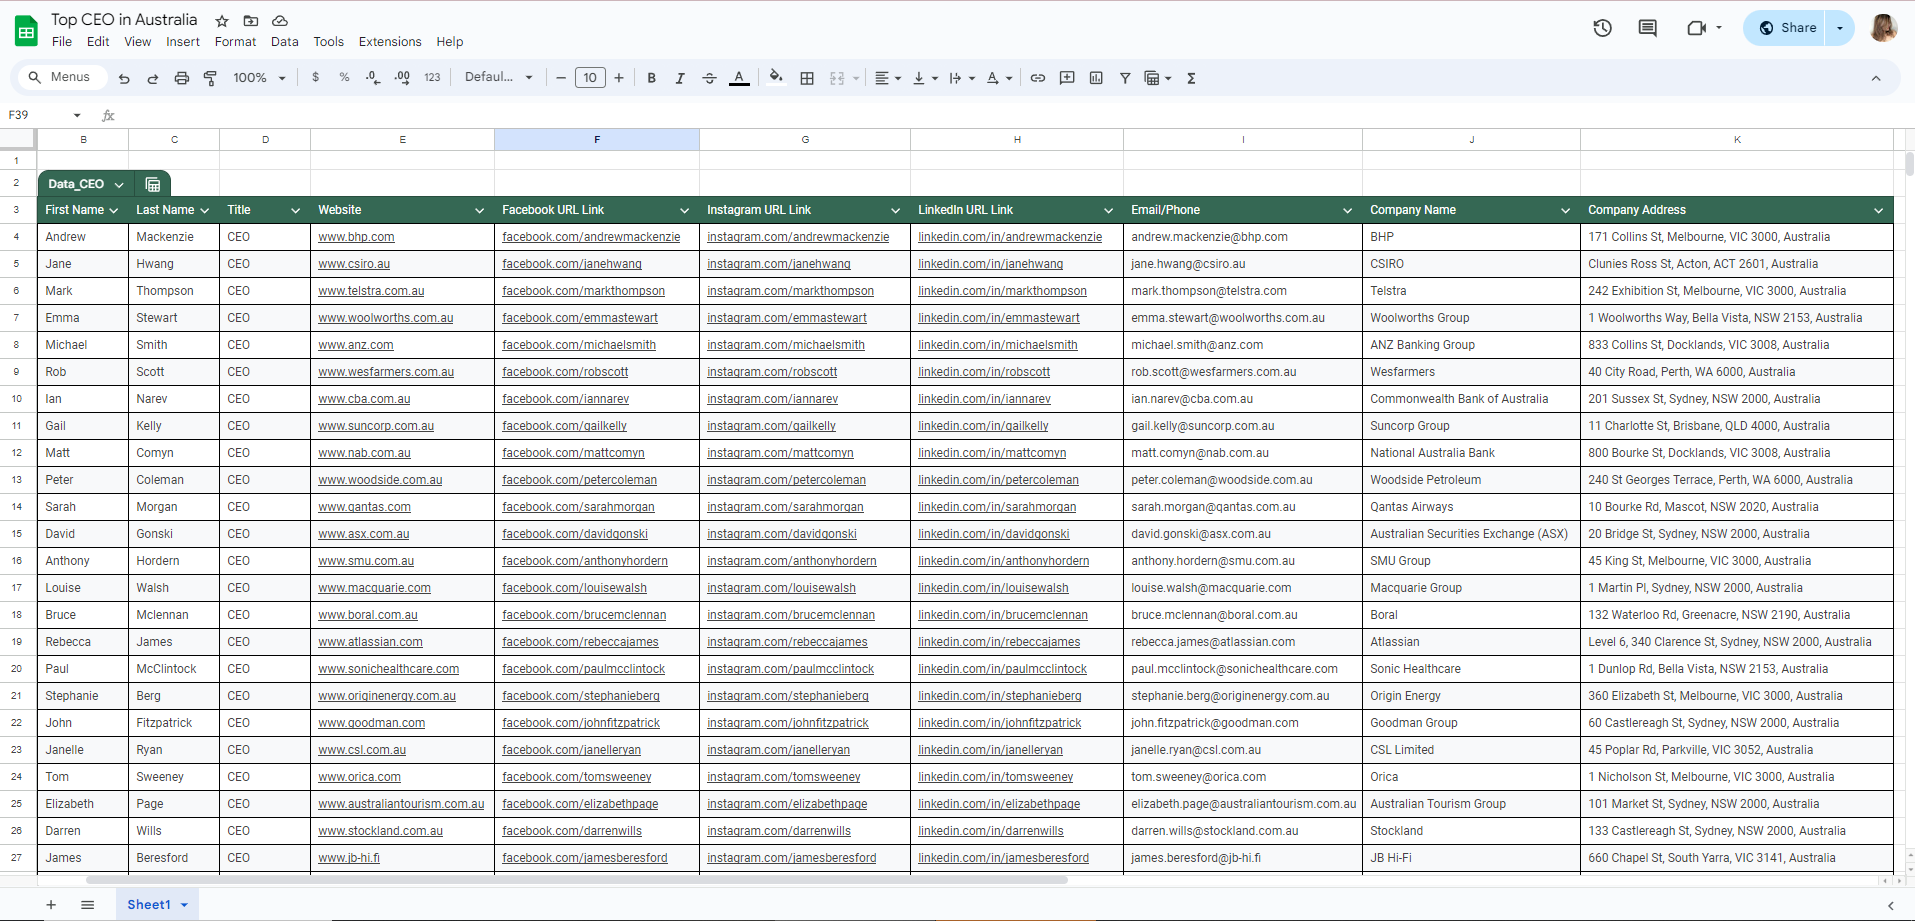Image resolution: width=1915 pixels, height=921 pixels.
Task: Open the account profile picture
Action: pyautogui.click(x=1884, y=28)
